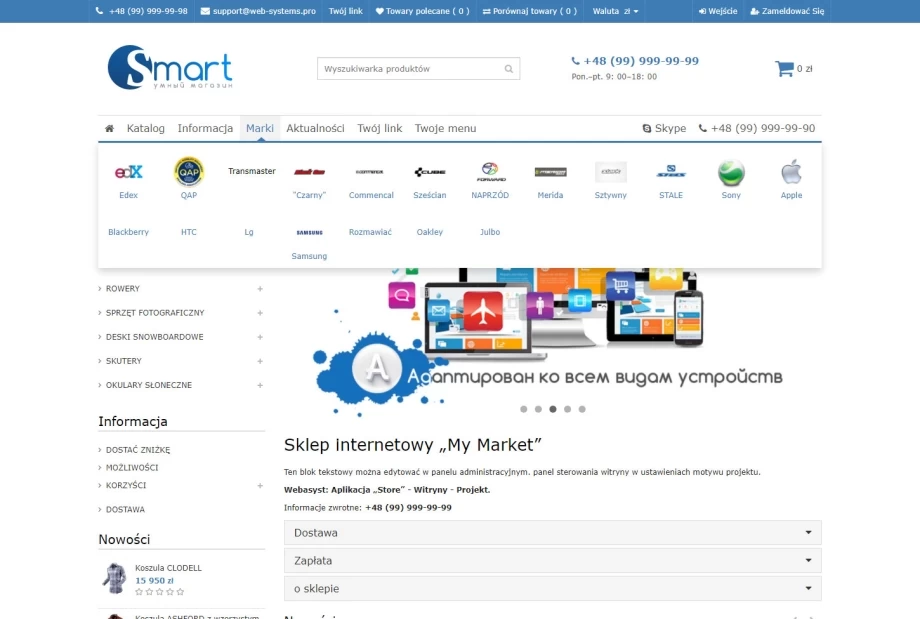Image resolution: width=920 pixels, height=619 pixels.
Task: Select the third slider pagination dot
Action: coord(552,409)
